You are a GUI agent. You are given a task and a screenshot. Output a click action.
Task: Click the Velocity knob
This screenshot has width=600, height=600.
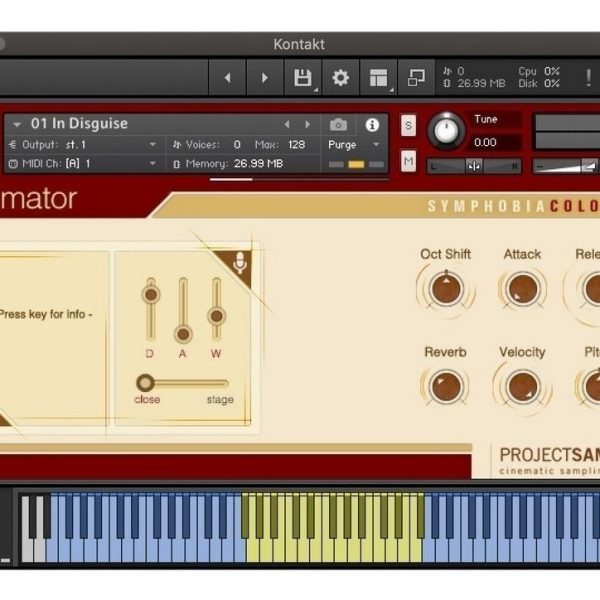click(523, 386)
